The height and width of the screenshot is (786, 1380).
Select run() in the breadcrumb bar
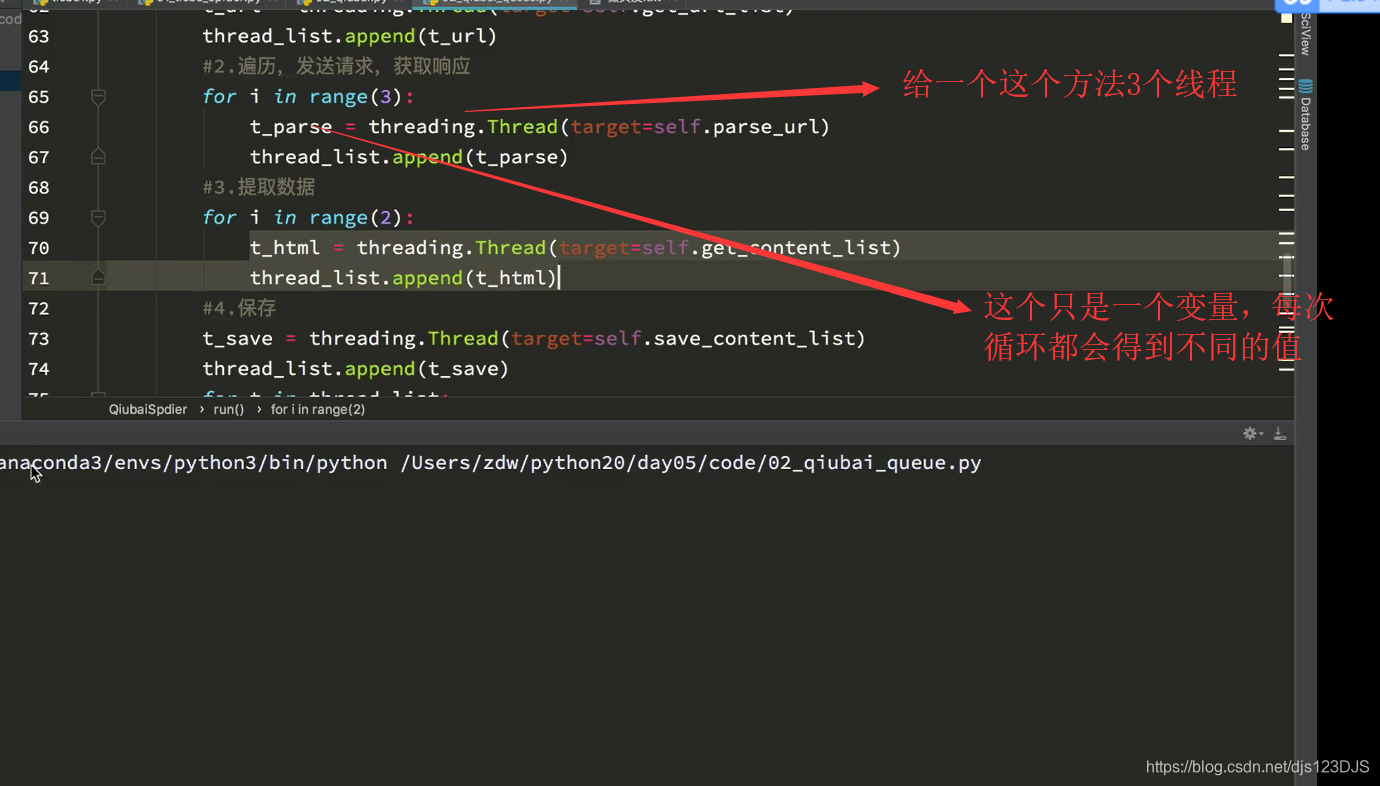229,409
